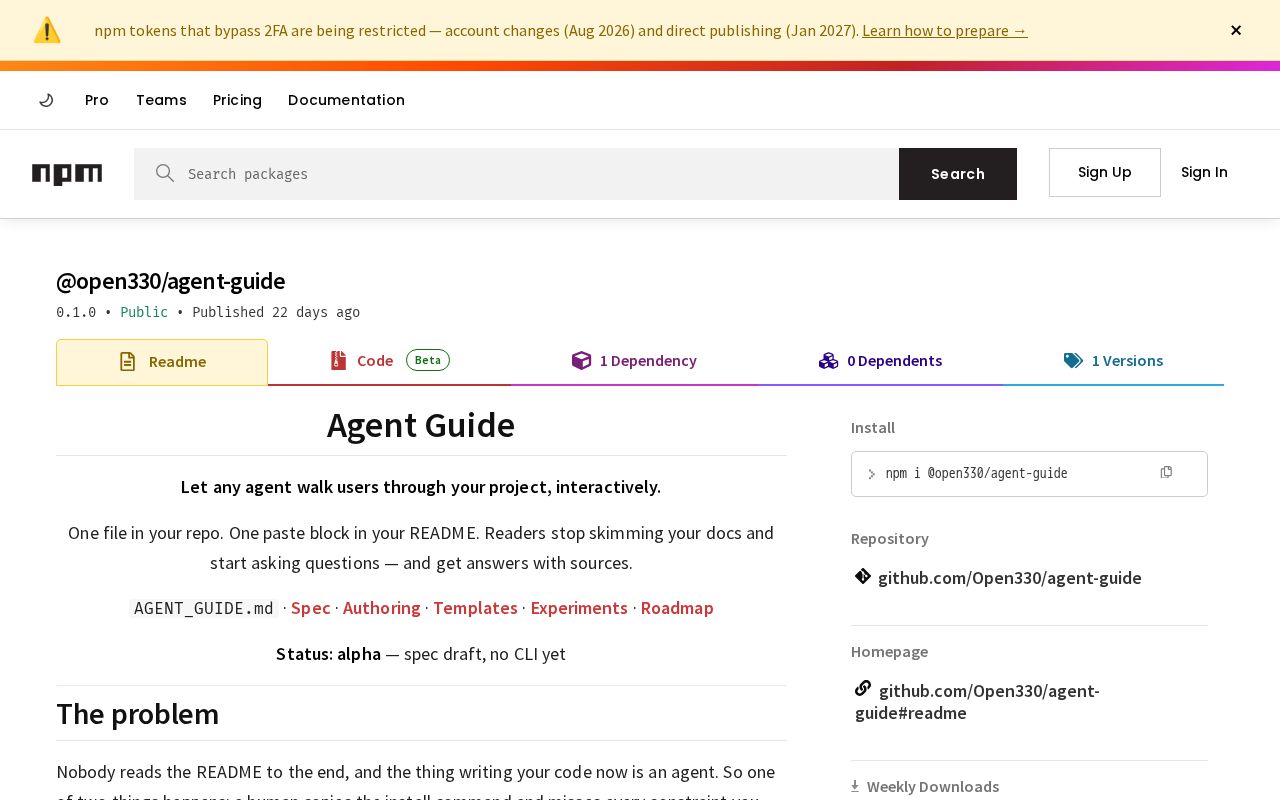Open Documentation from top navigation
Viewport: 1280px width, 800px height.
coord(346,100)
